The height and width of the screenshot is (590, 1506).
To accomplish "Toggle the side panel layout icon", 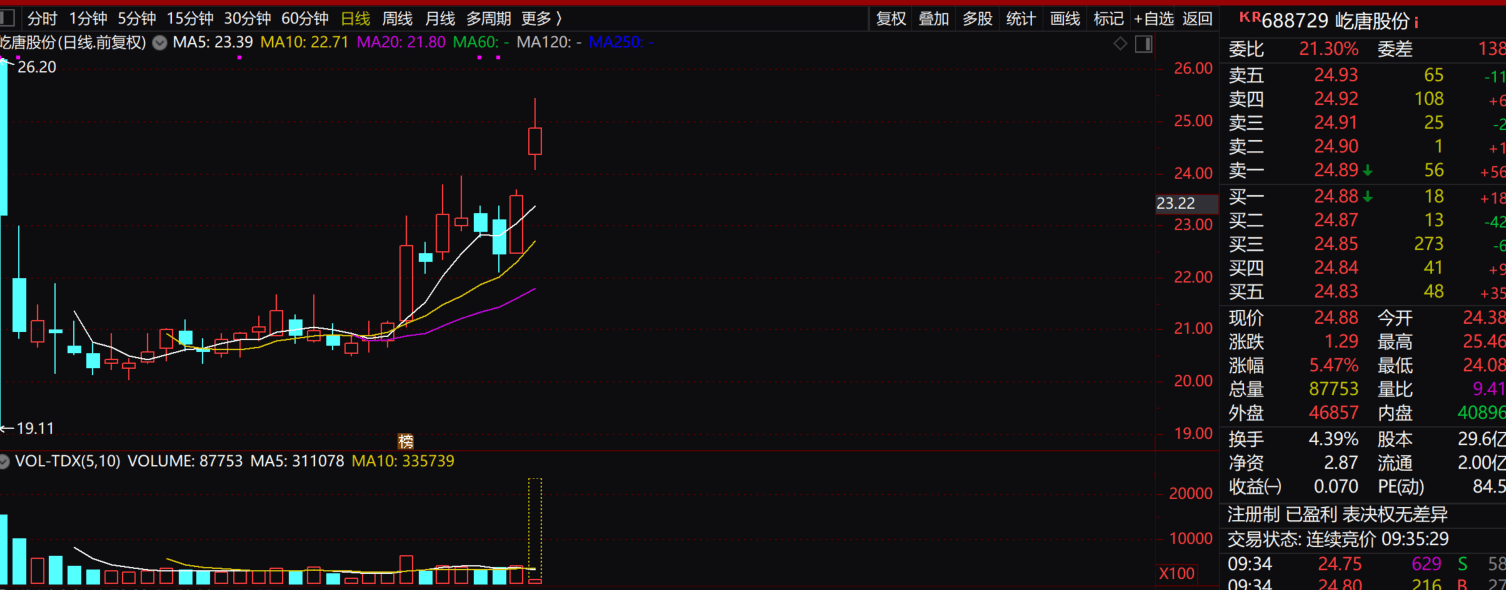I will pos(1143,44).
